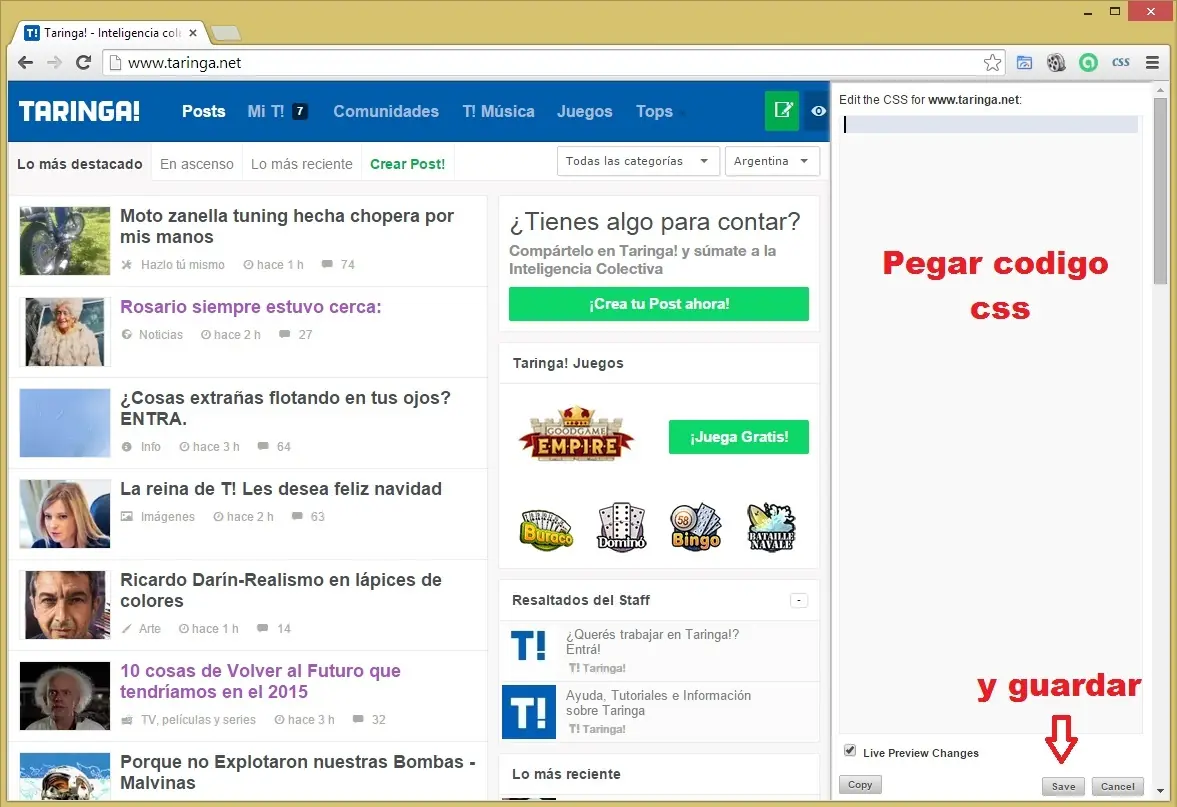Open ¿Querés trabajar en Taringa? Entrá!
Viewport: 1177px width, 807px height.
[652, 642]
